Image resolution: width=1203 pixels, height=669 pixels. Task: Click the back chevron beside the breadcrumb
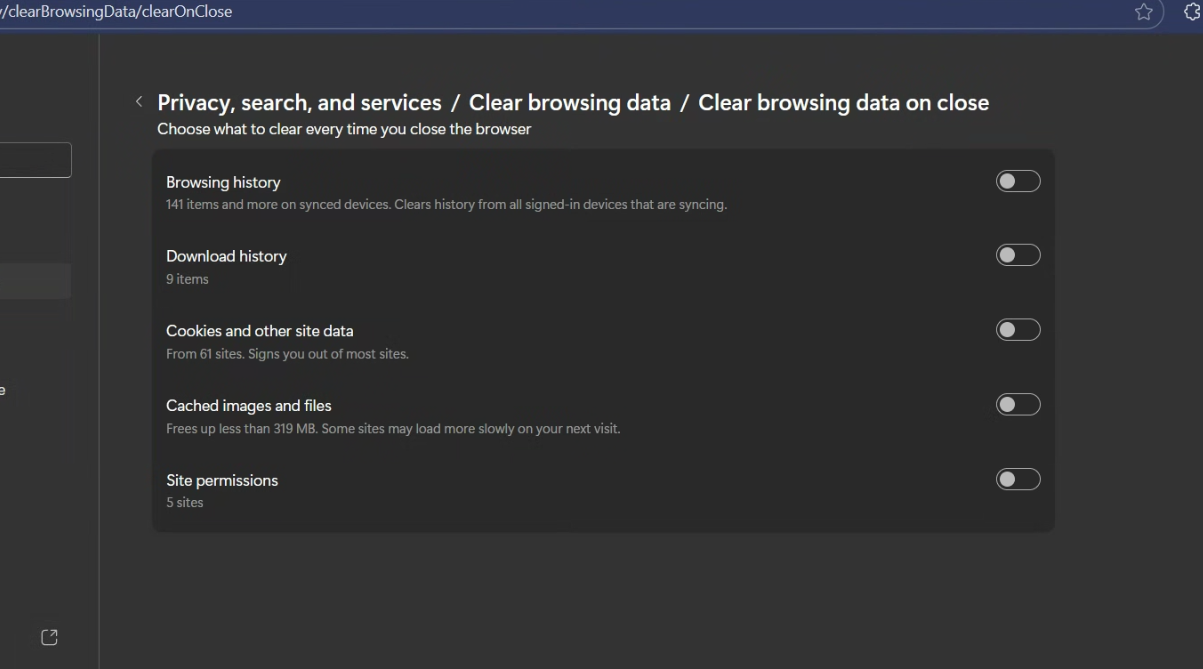(x=139, y=102)
